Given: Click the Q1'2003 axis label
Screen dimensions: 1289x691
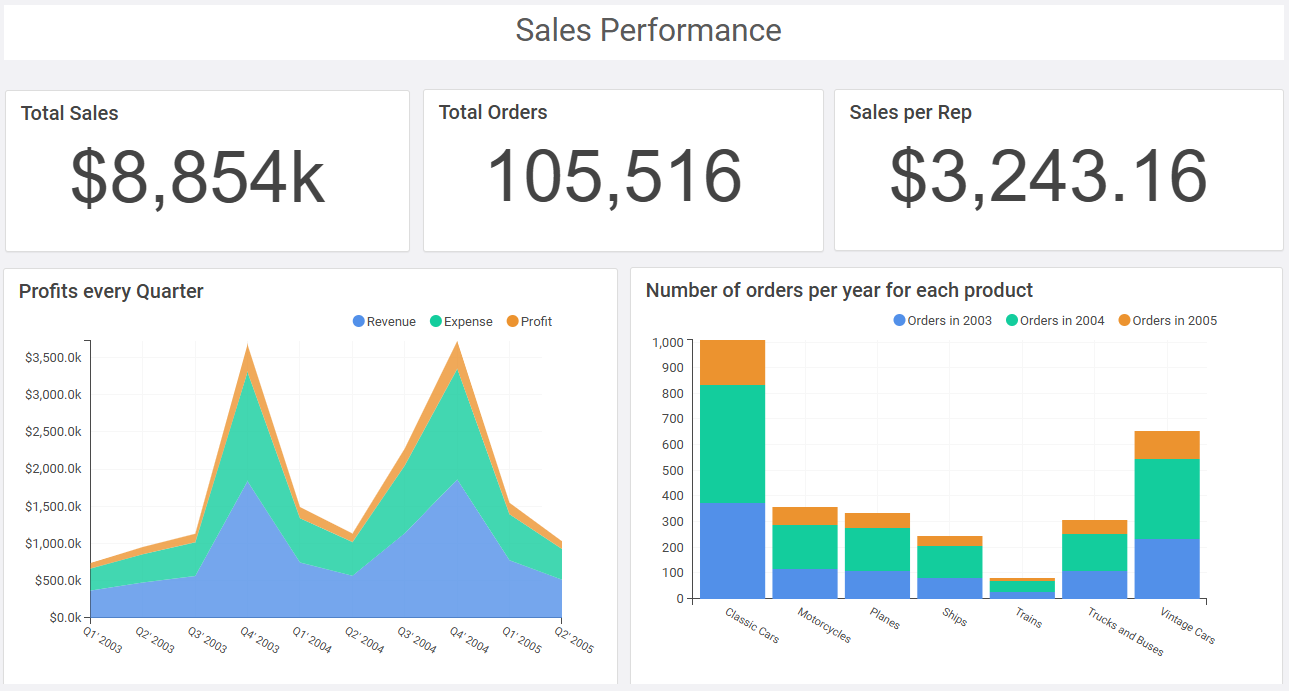Looking at the screenshot, I should click(x=101, y=640).
